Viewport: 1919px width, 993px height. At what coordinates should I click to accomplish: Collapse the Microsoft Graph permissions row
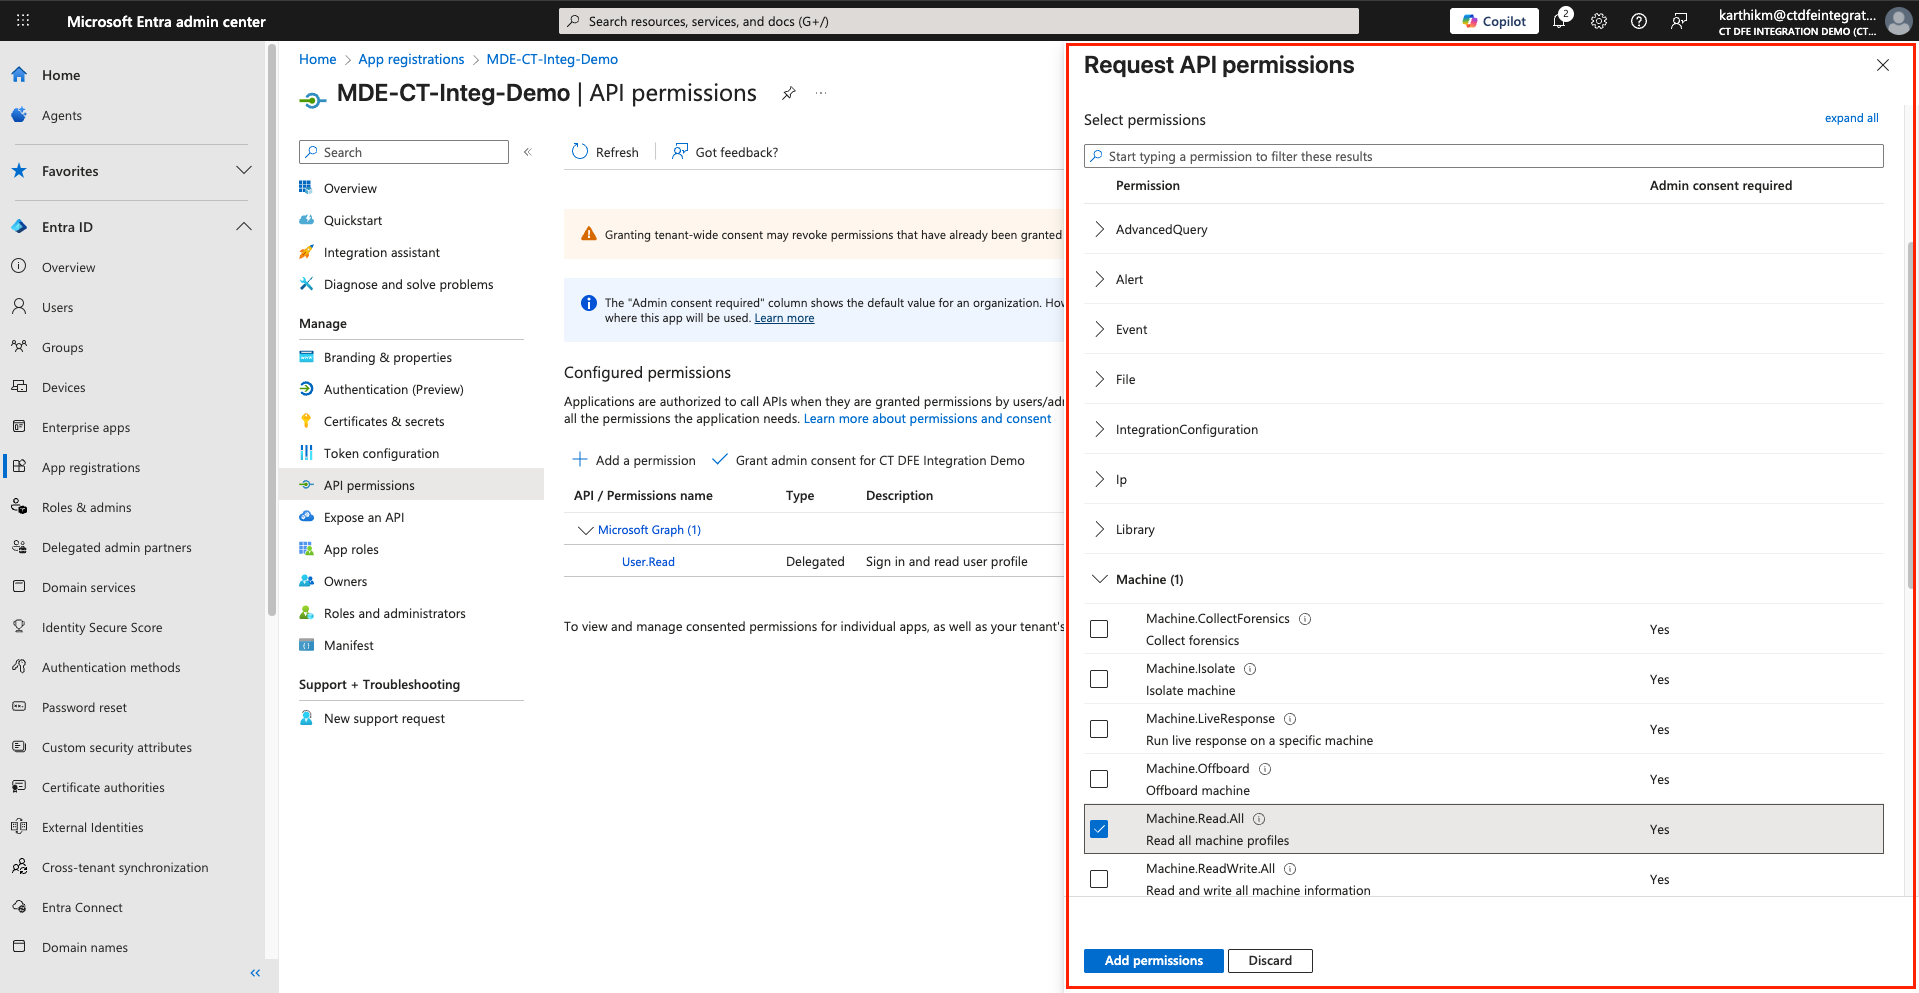click(x=586, y=529)
